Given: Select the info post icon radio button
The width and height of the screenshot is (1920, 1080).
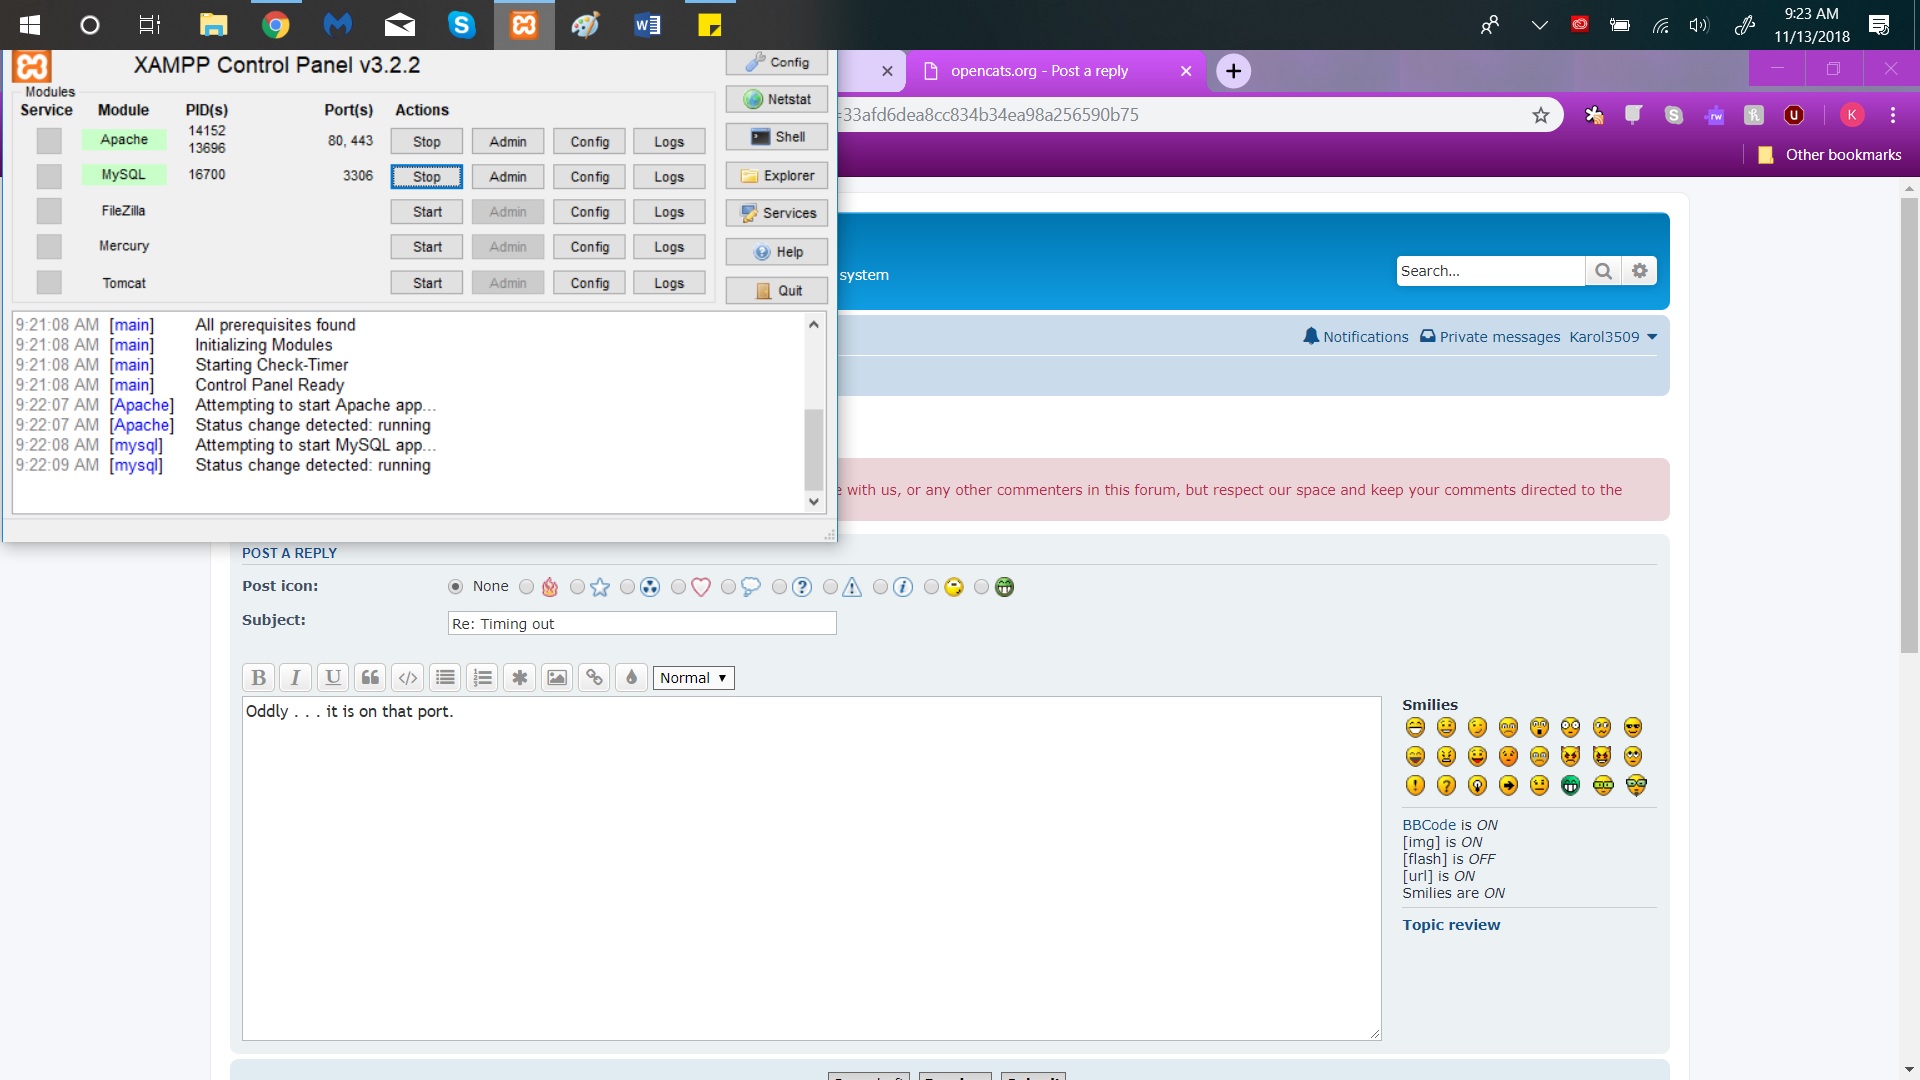Looking at the screenshot, I should [880, 587].
